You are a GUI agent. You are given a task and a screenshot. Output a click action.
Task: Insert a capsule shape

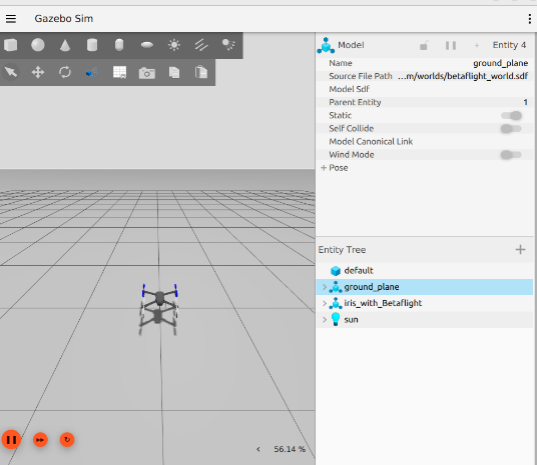(x=119, y=45)
